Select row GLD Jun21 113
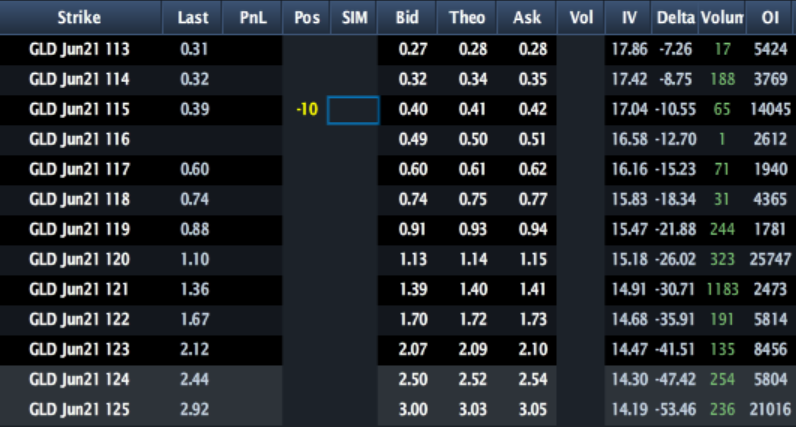The image size is (796, 427). pyautogui.click(x=398, y=50)
